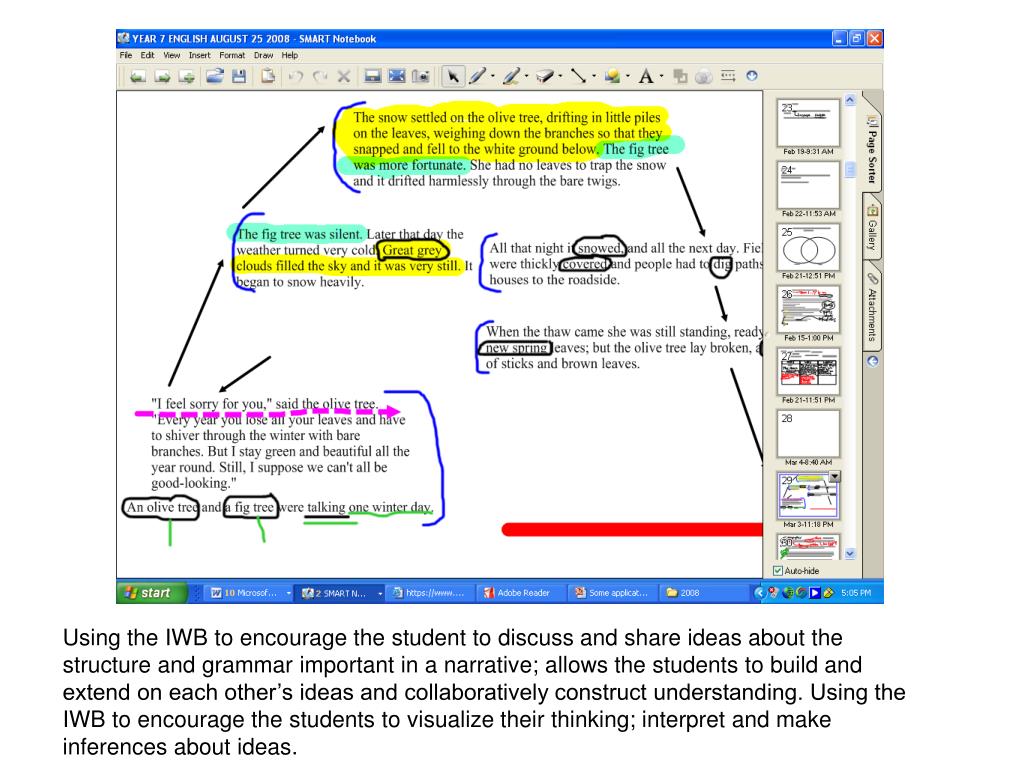Expand Creative Pen options dropdown arrow

[526, 77]
